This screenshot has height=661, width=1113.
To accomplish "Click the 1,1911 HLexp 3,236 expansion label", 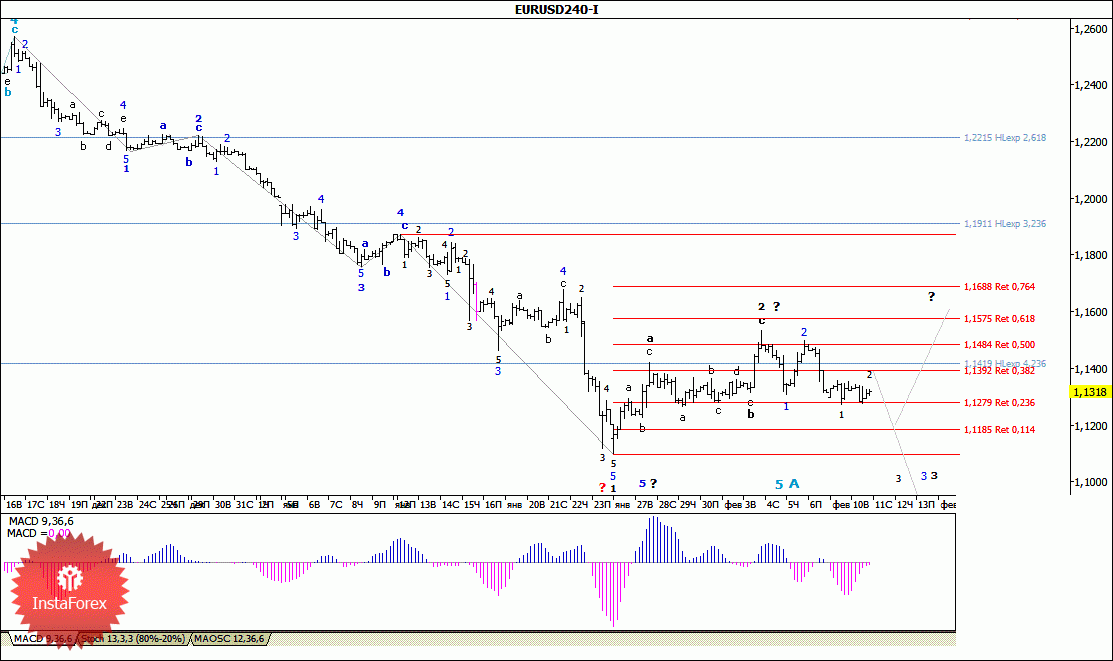I will pyautogui.click(x=1004, y=224).
